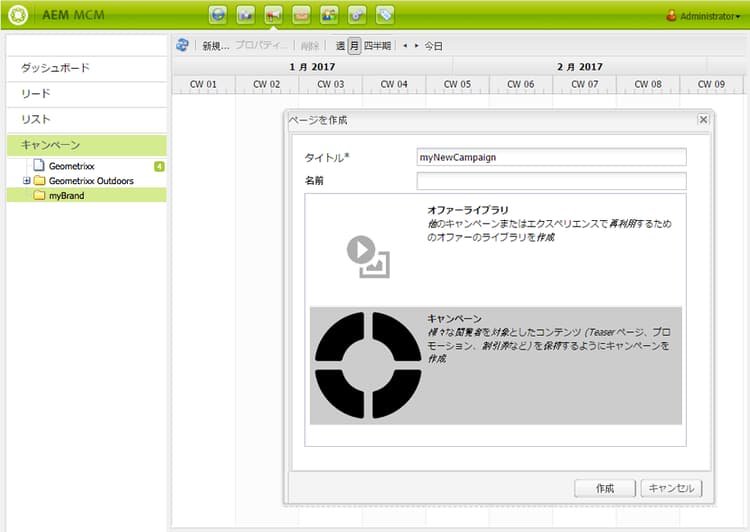Open the Tools gear icon in header

click(357, 15)
